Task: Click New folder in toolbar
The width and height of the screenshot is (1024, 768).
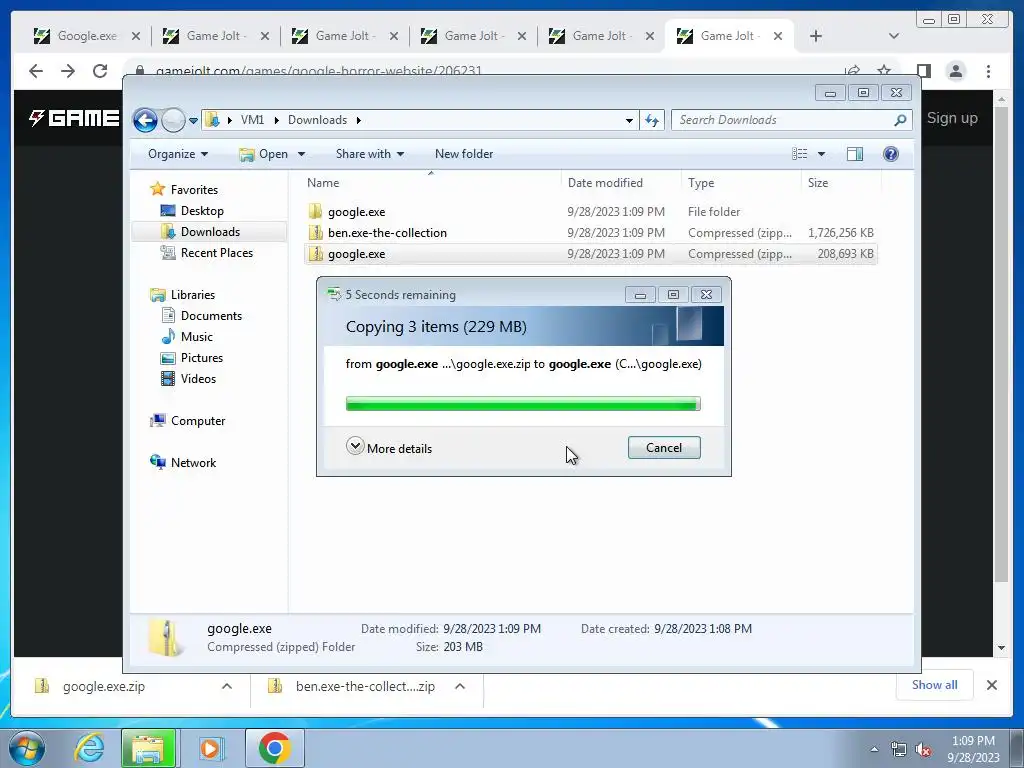Action: pos(464,154)
